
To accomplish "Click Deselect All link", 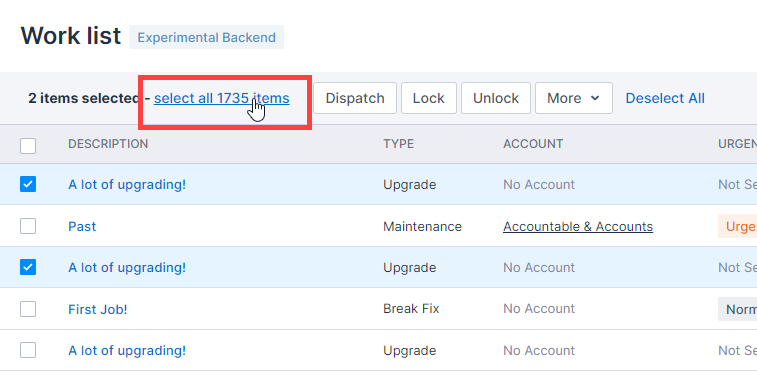I will click(665, 98).
